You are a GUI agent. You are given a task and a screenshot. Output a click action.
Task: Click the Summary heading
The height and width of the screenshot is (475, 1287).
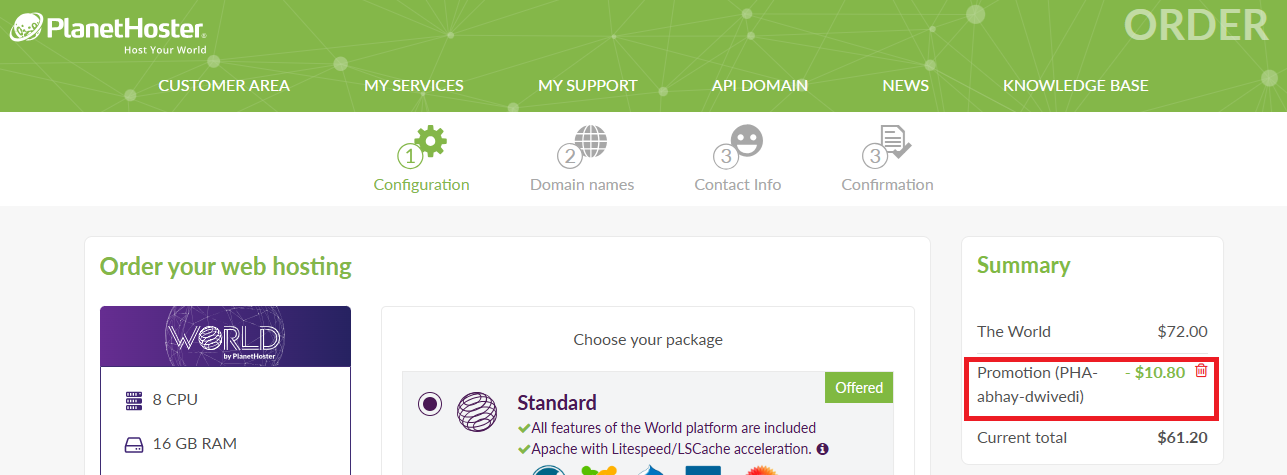pos(1024,265)
